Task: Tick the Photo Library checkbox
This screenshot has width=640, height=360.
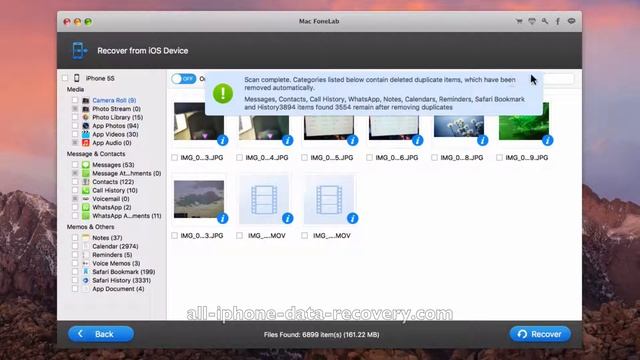Action: (75, 117)
